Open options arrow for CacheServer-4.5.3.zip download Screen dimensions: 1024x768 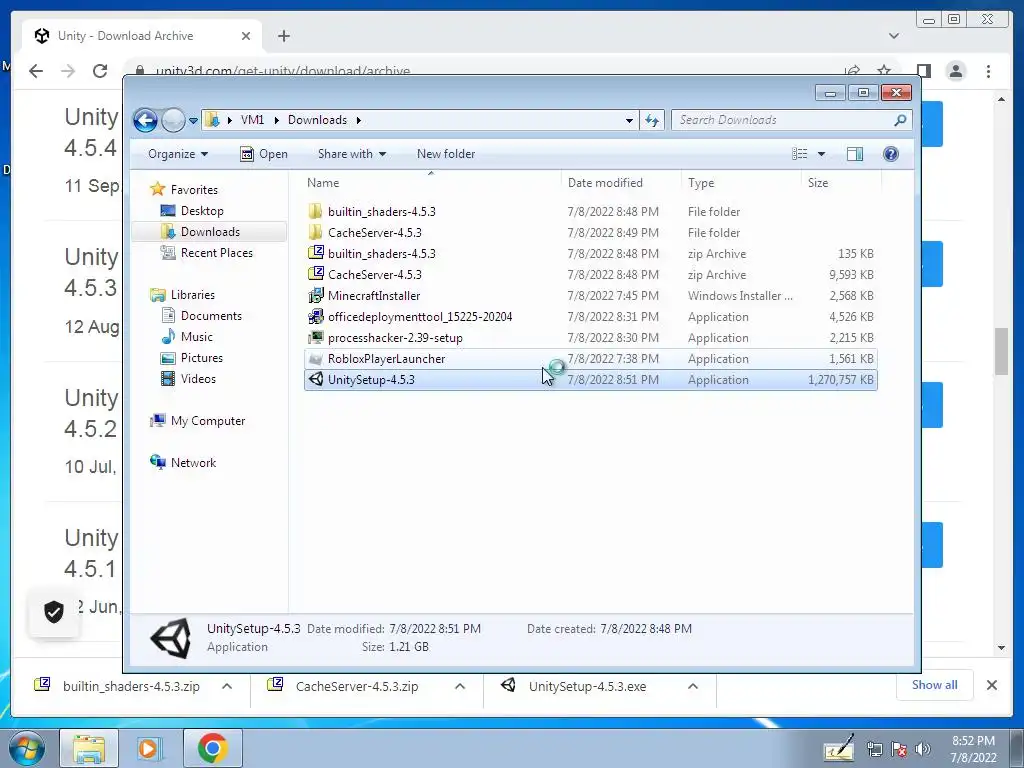pyautogui.click(x=460, y=686)
